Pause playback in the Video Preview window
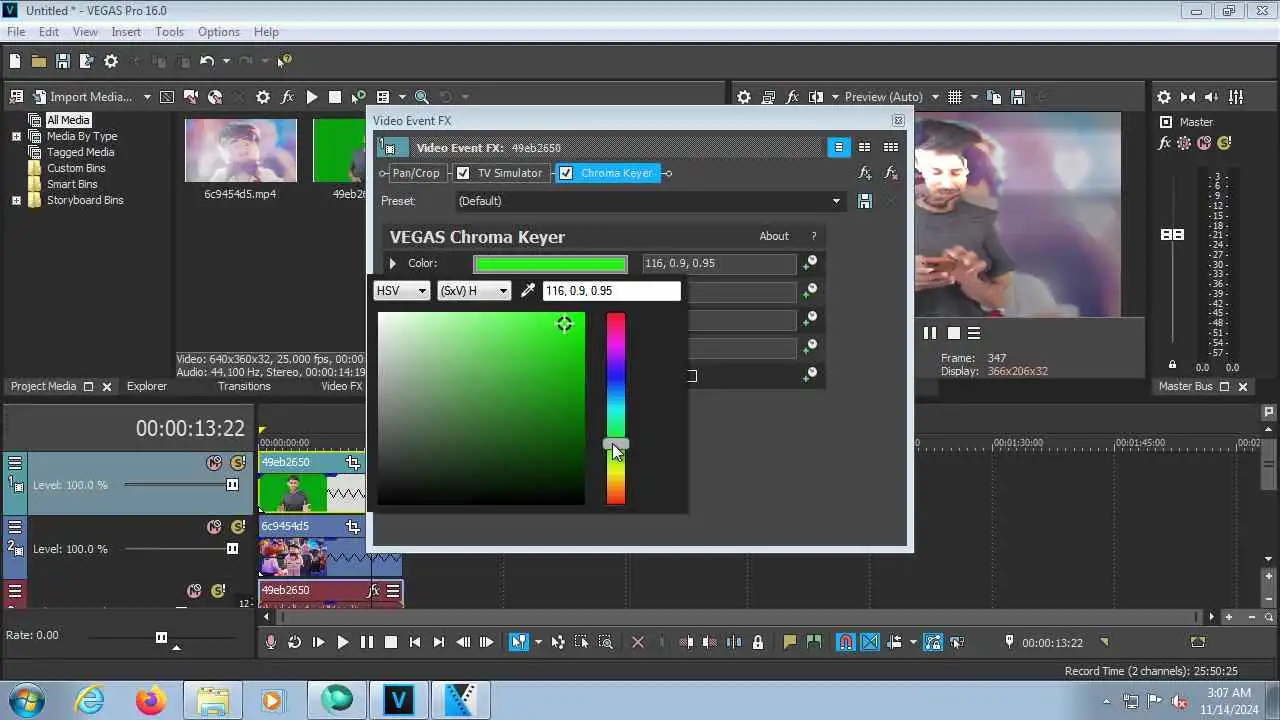The height and width of the screenshot is (720, 1280). tap(930, 333)
